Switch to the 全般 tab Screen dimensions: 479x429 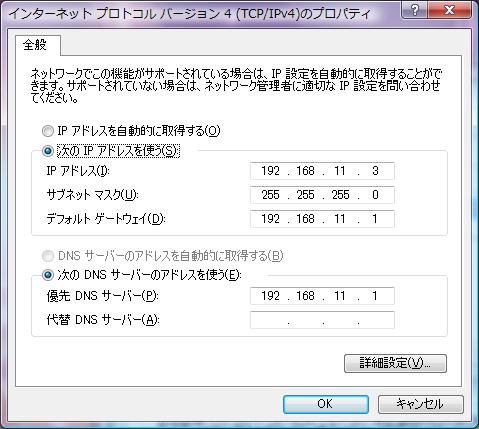pyautogui.click(x=35, y=45)
